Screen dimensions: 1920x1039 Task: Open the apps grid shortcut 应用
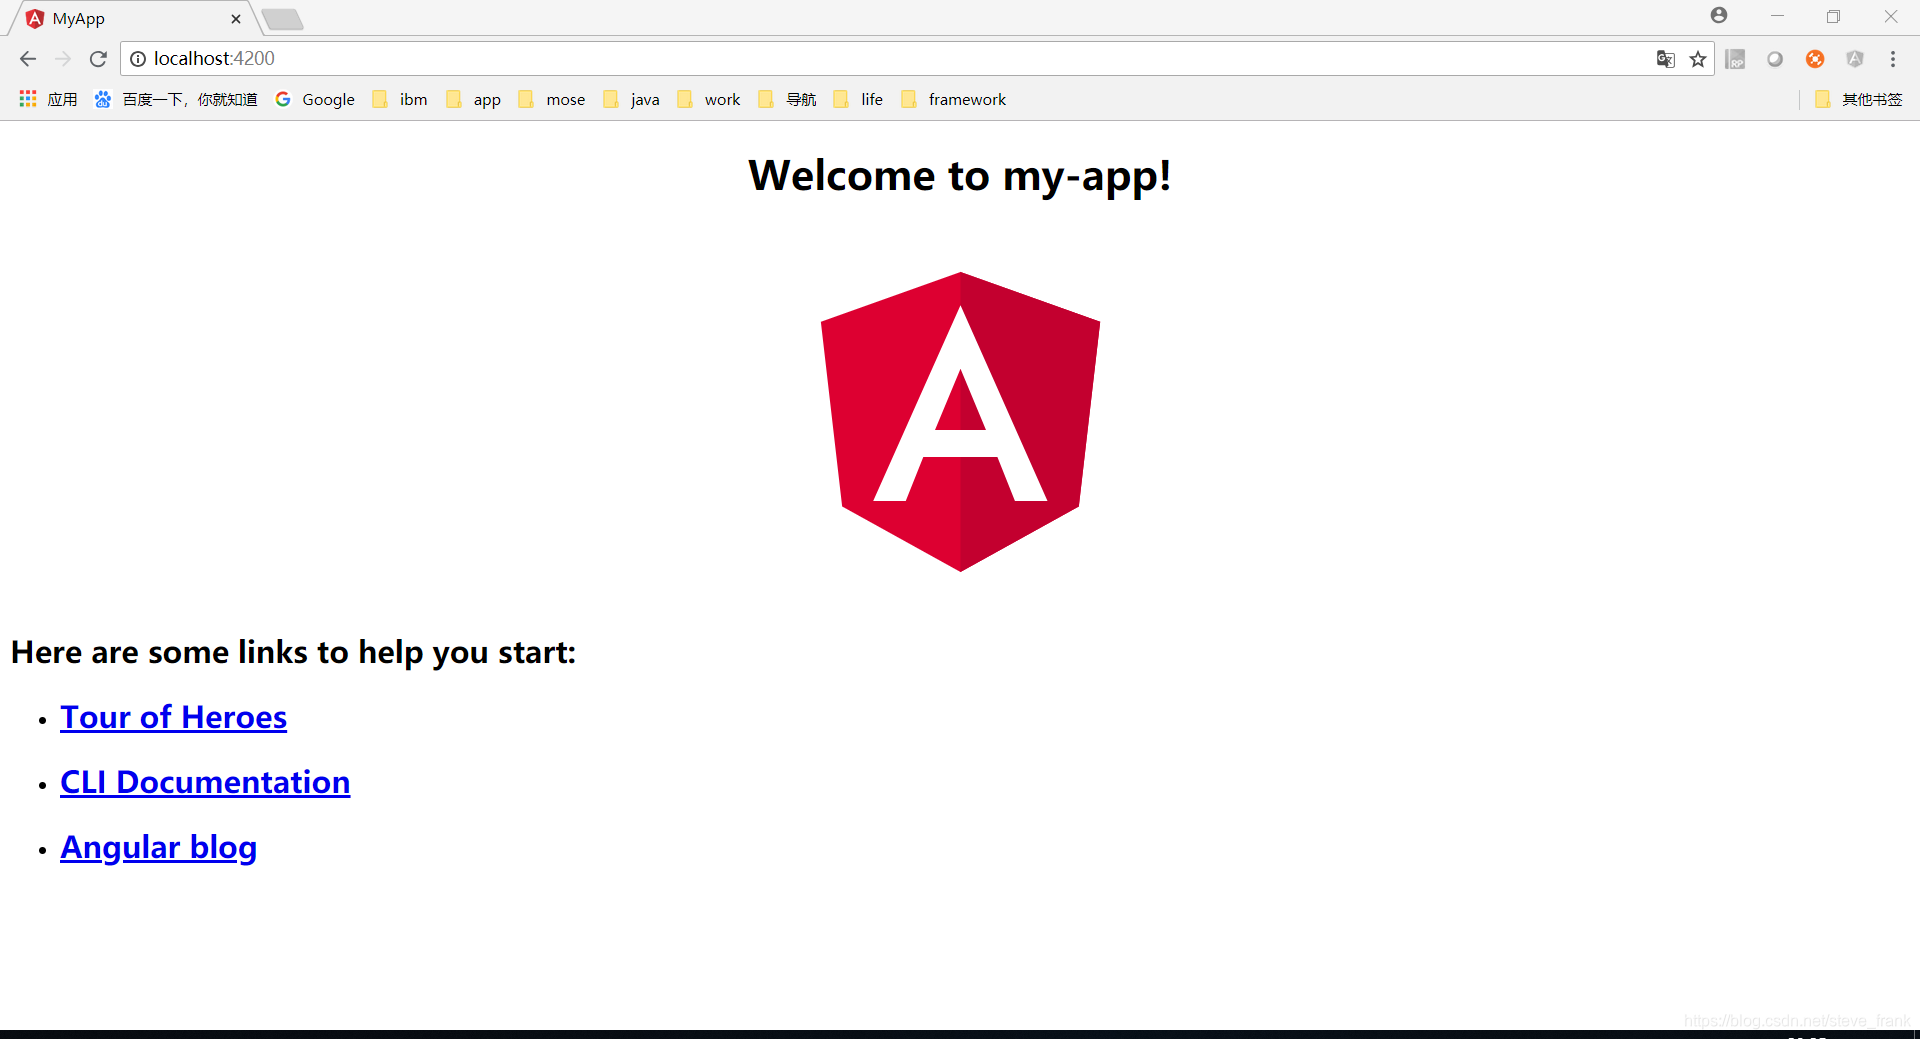click(48, 99)
